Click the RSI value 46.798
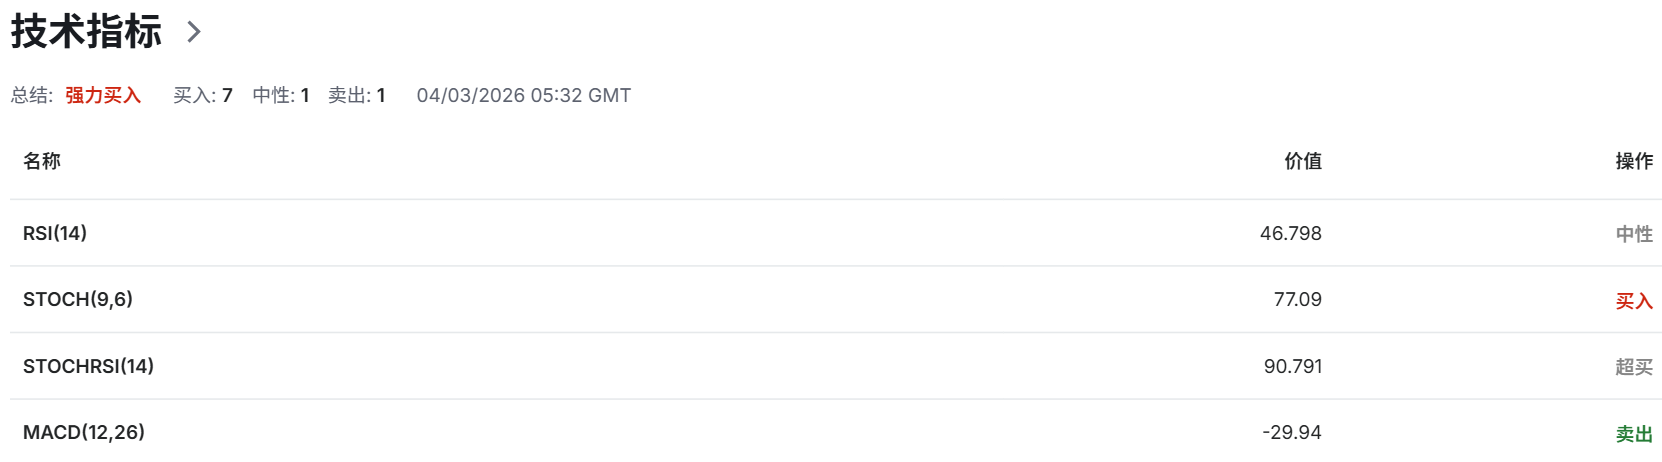1662x462 pixels. [1290, 233]
